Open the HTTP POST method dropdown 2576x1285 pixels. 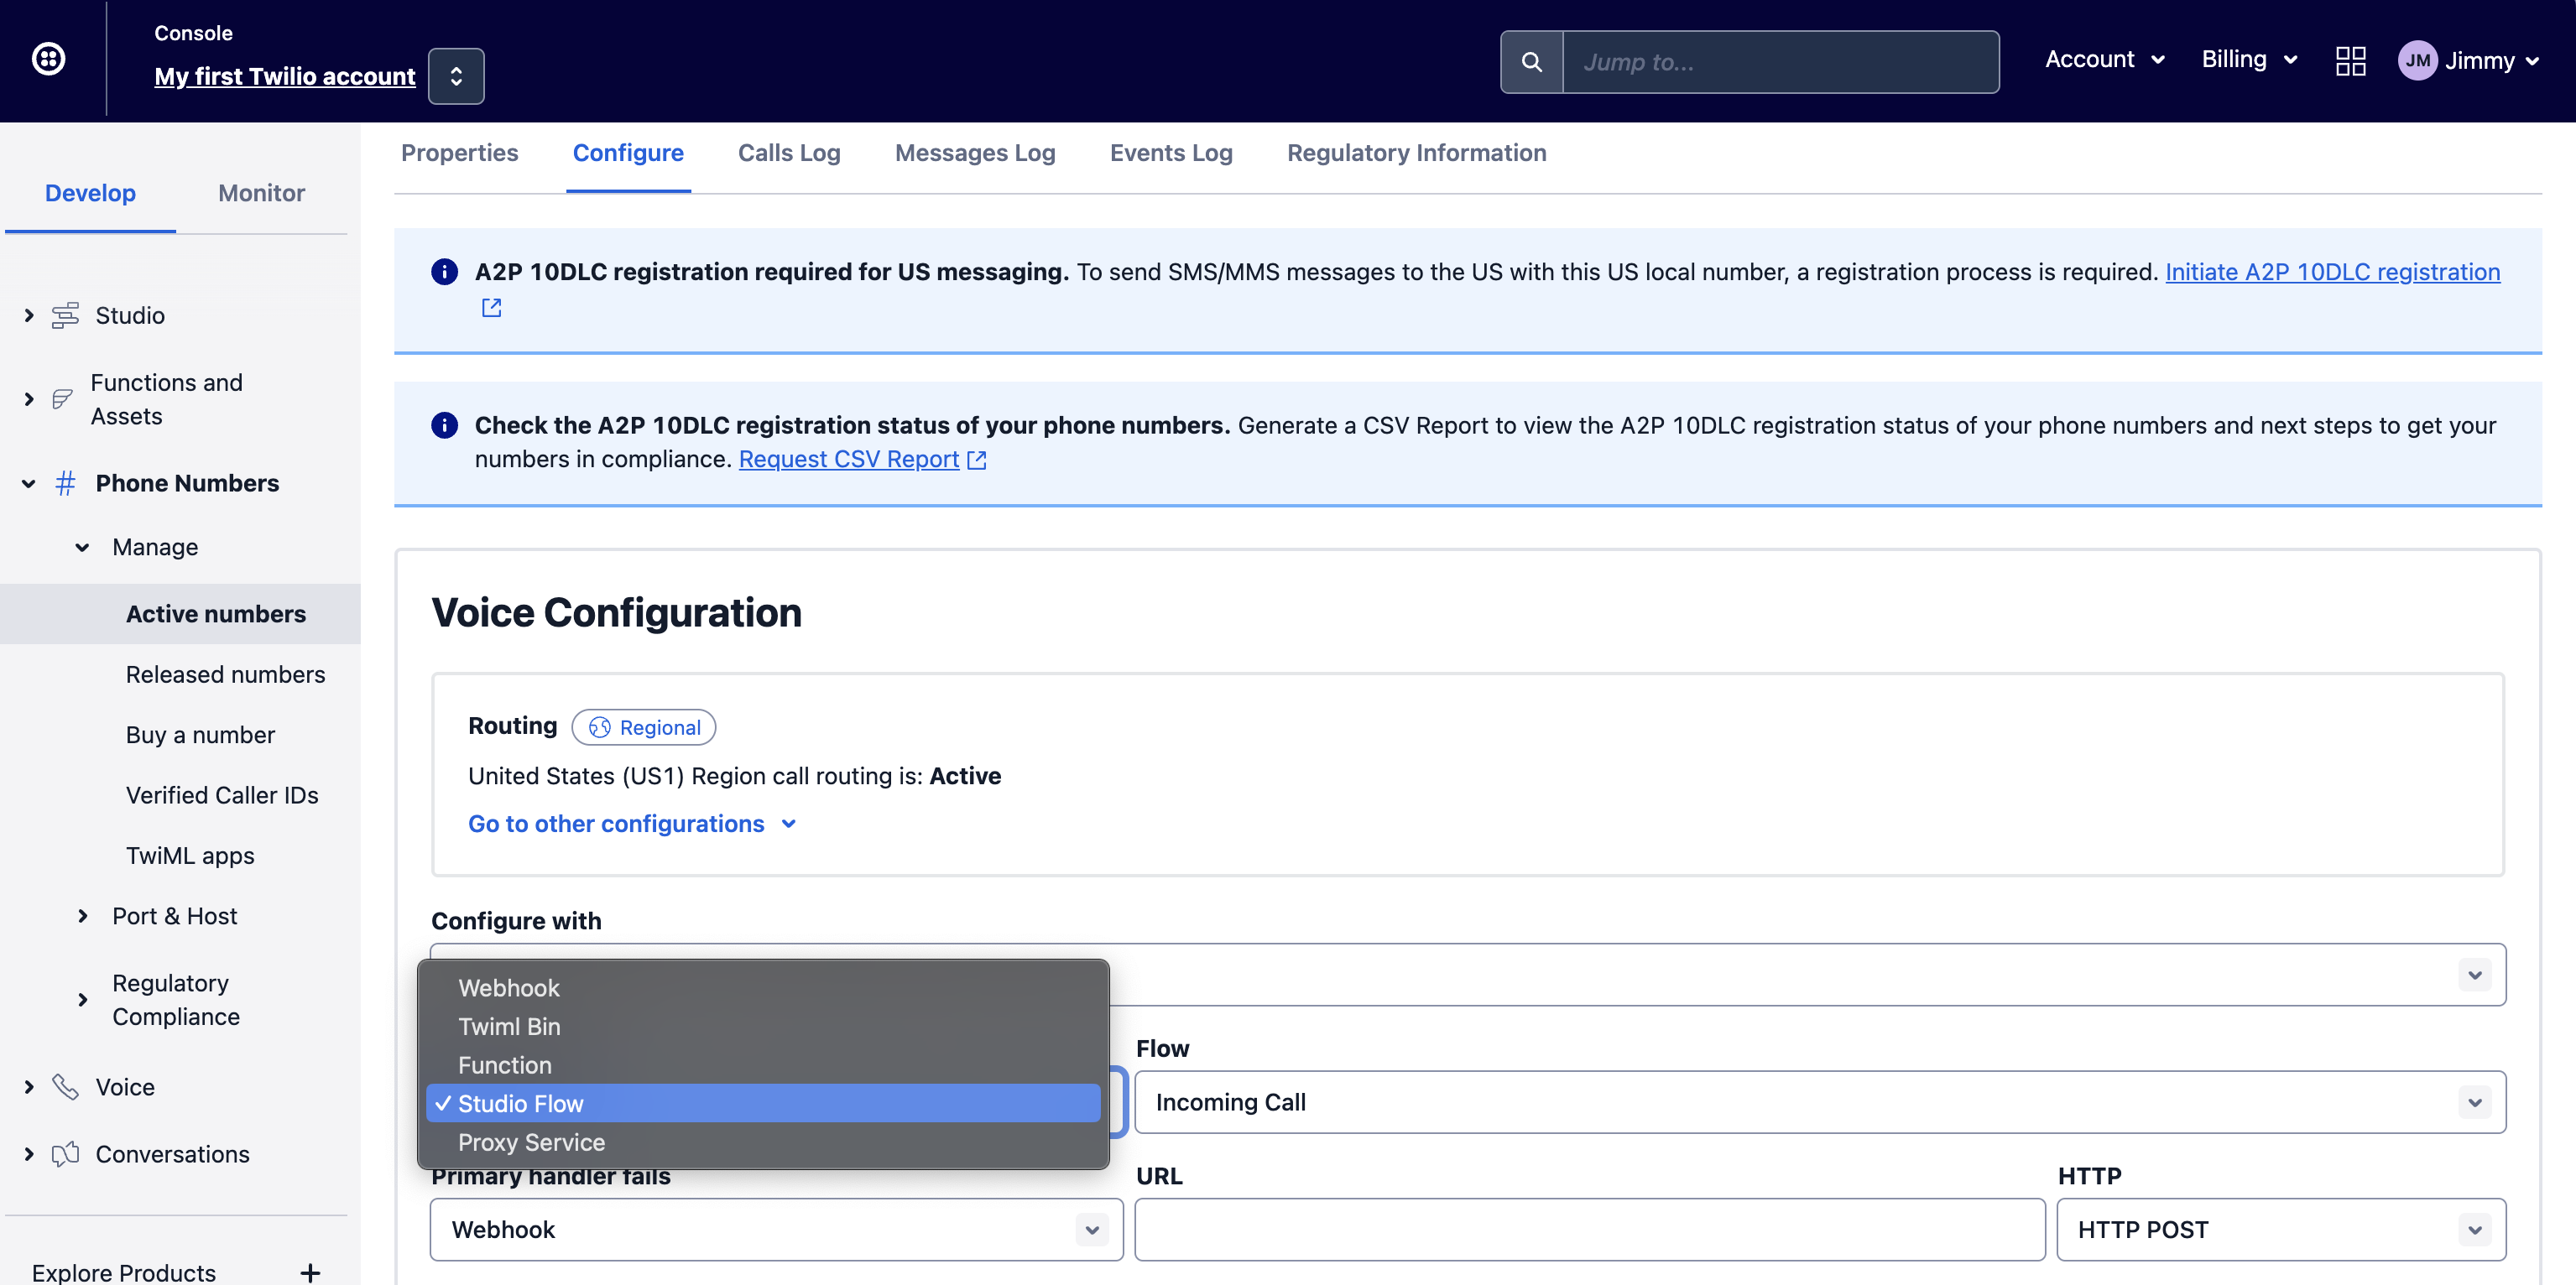[2279, 1229]
